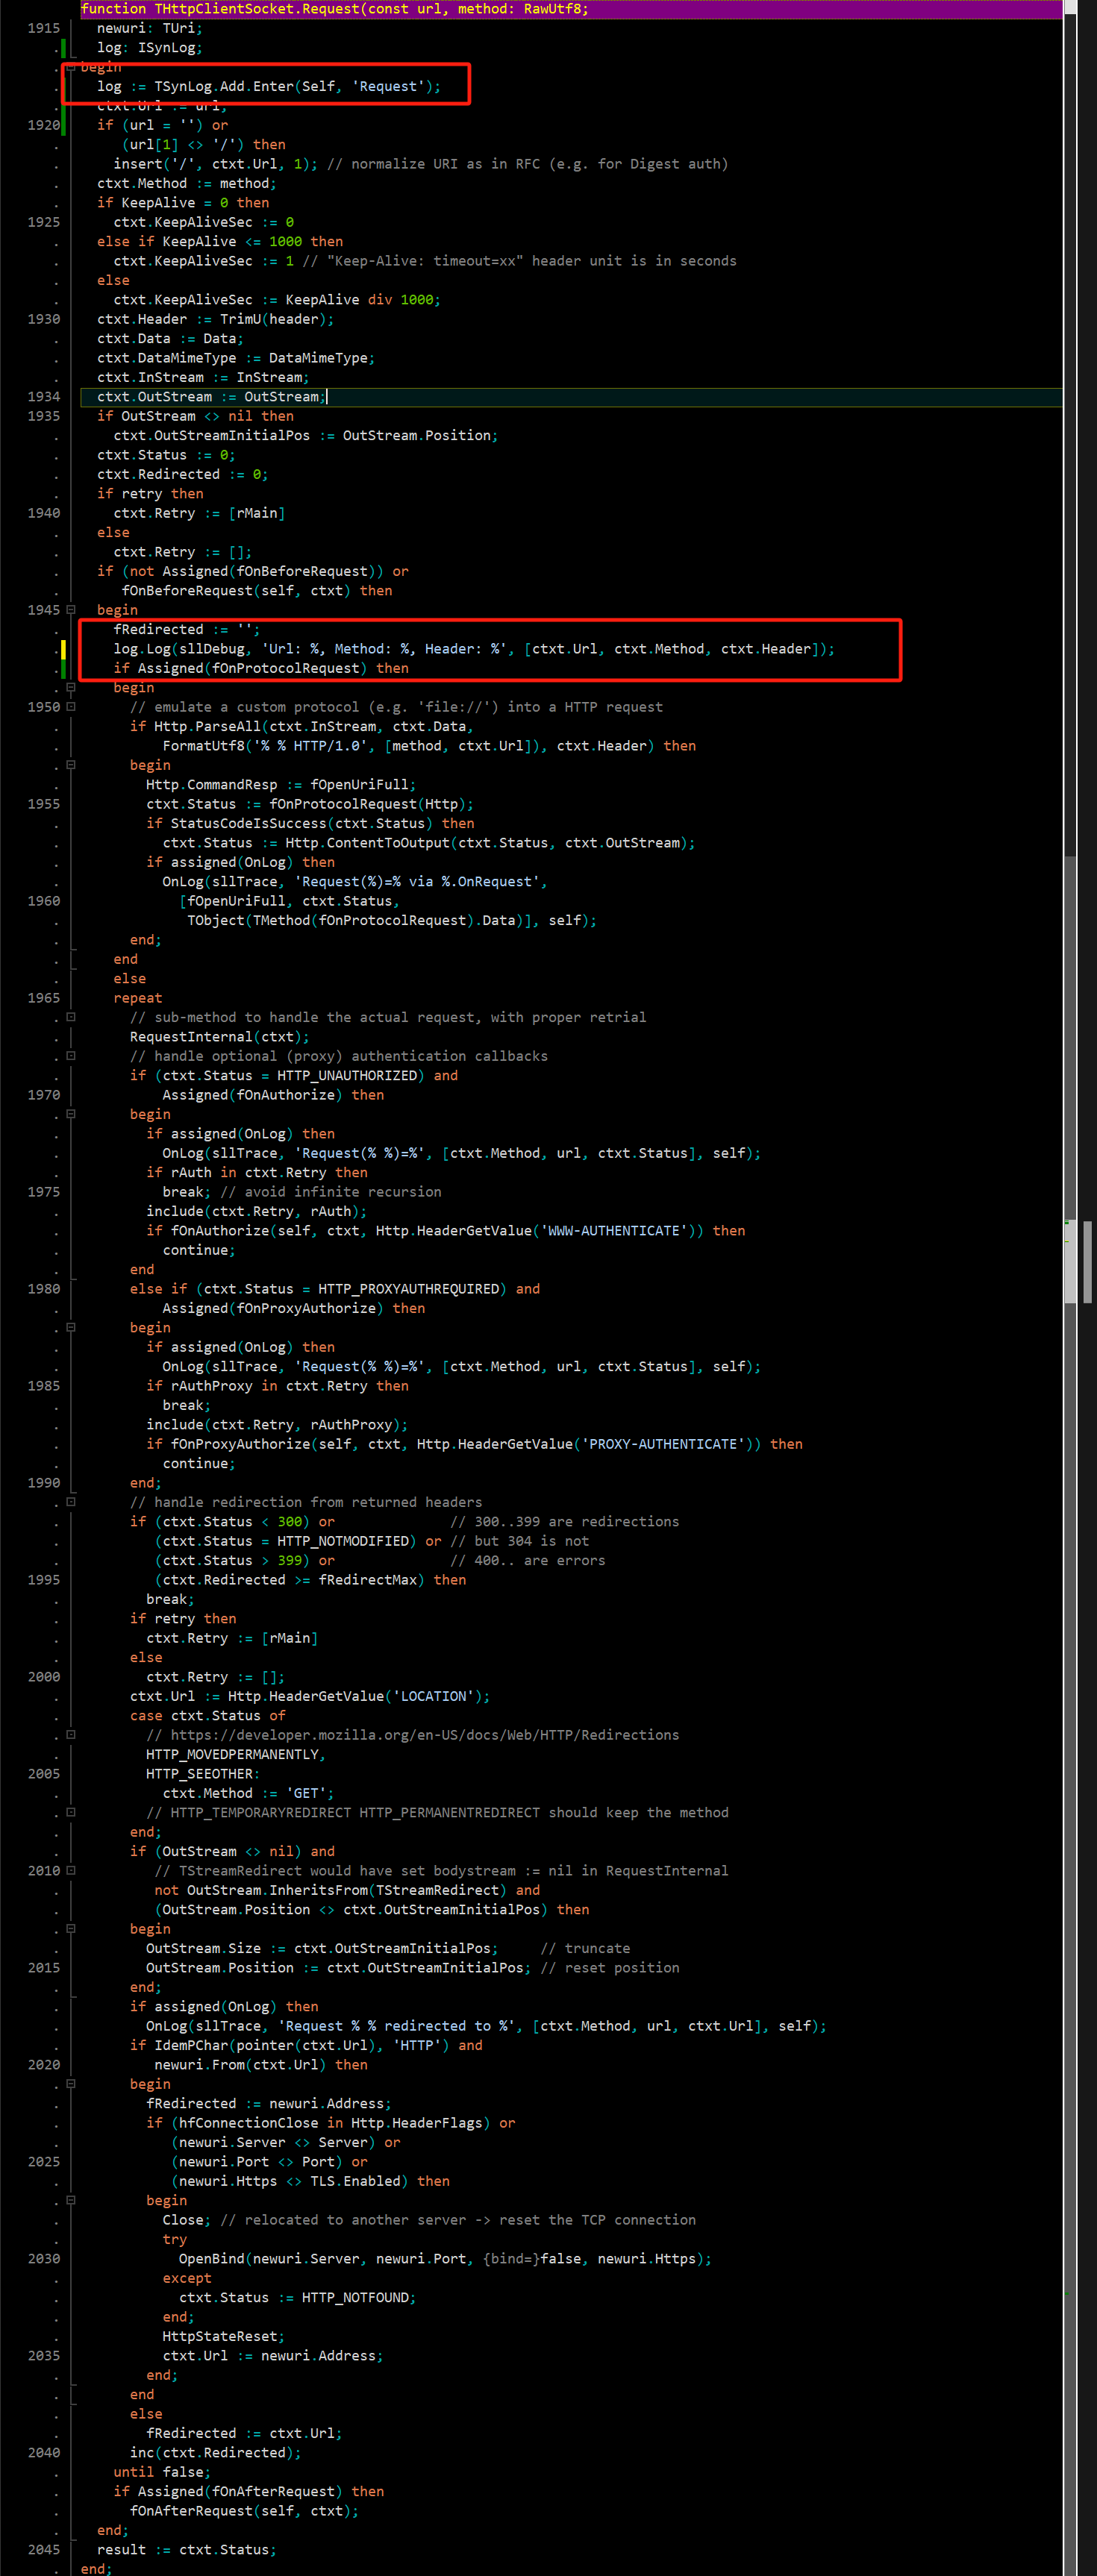Place cursor on 'log: ISynLog;' declaration
1097x2576 pixels.
pyautogui.click(x=150, y=48)
